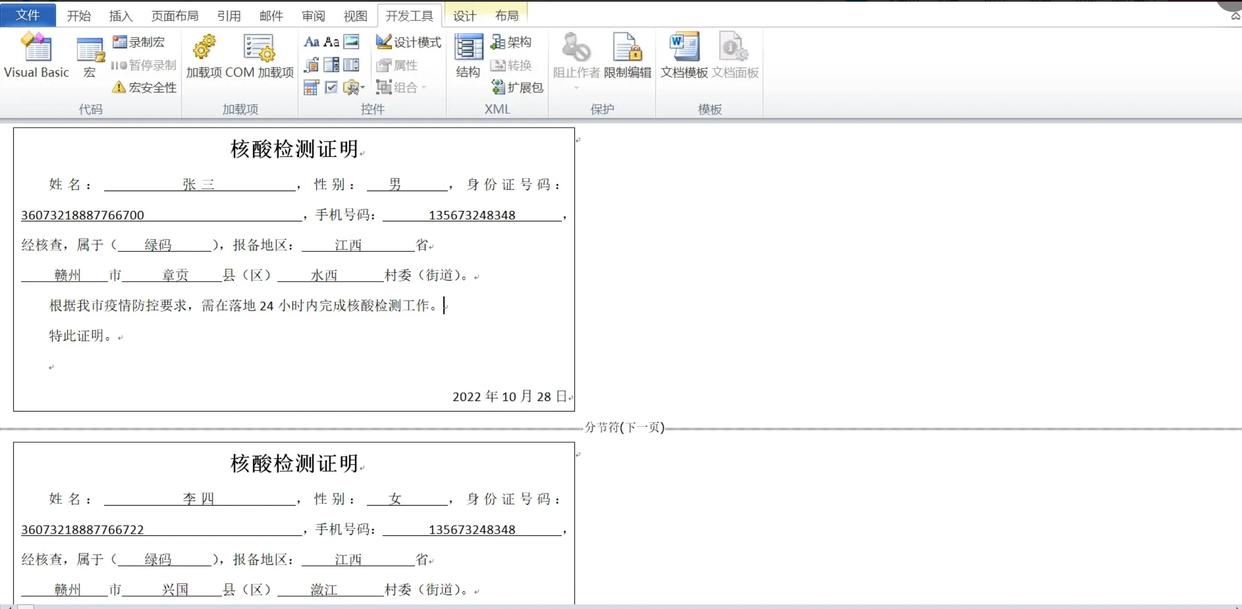
Task: Open the 结构 XML structure pane
Action: pos(468,56)
